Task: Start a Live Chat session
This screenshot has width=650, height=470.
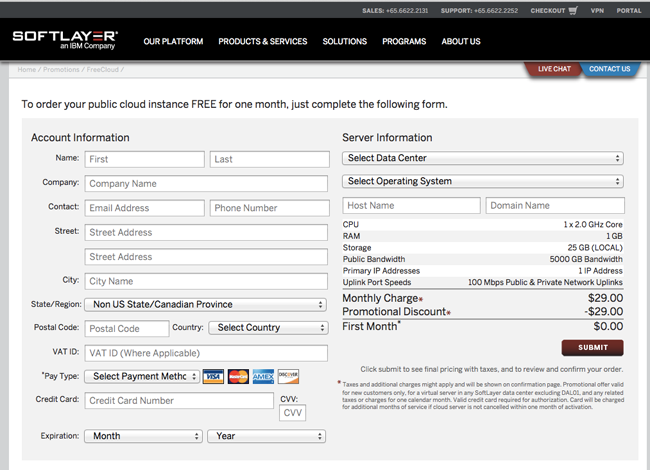Action: pos(553,69)
